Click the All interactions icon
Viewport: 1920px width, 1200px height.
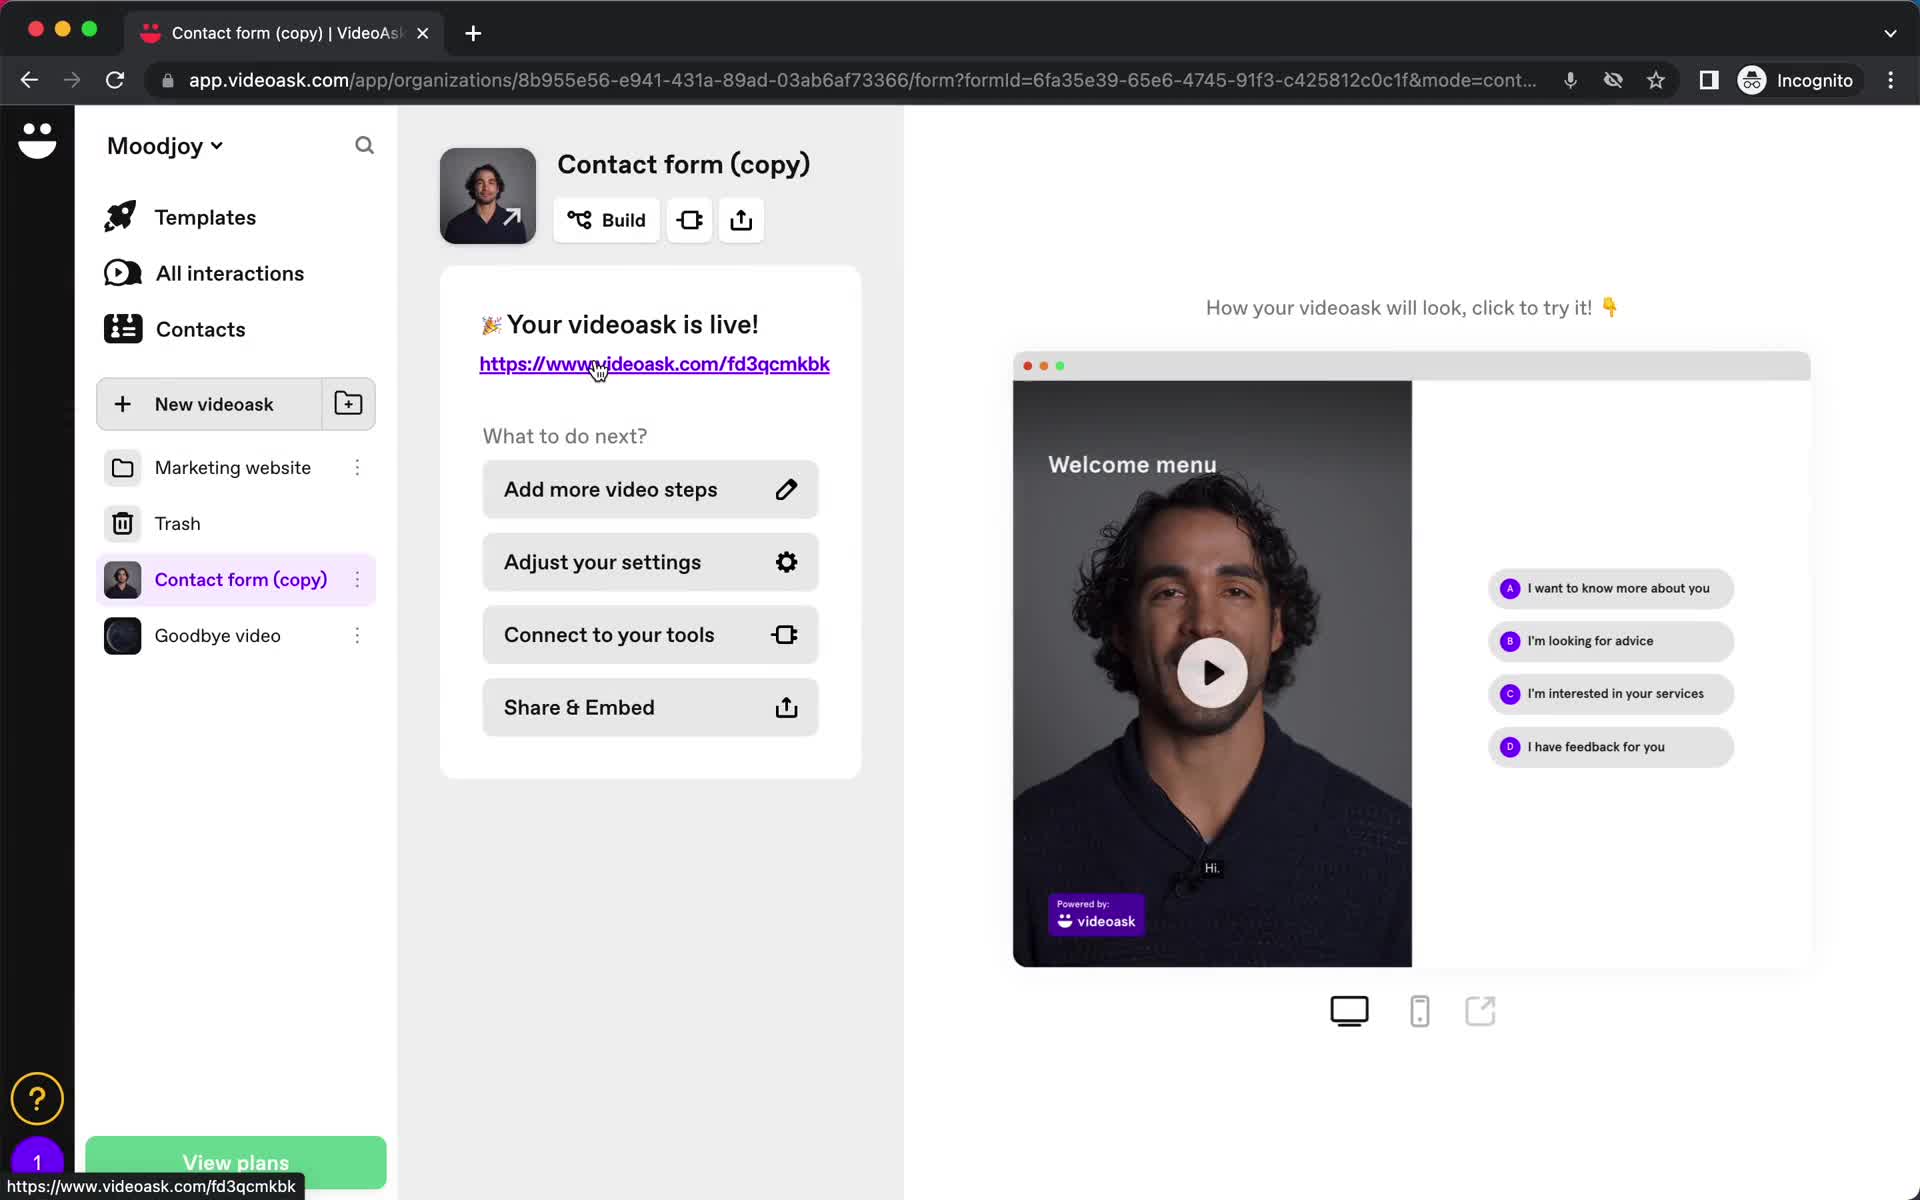point(123,272)
